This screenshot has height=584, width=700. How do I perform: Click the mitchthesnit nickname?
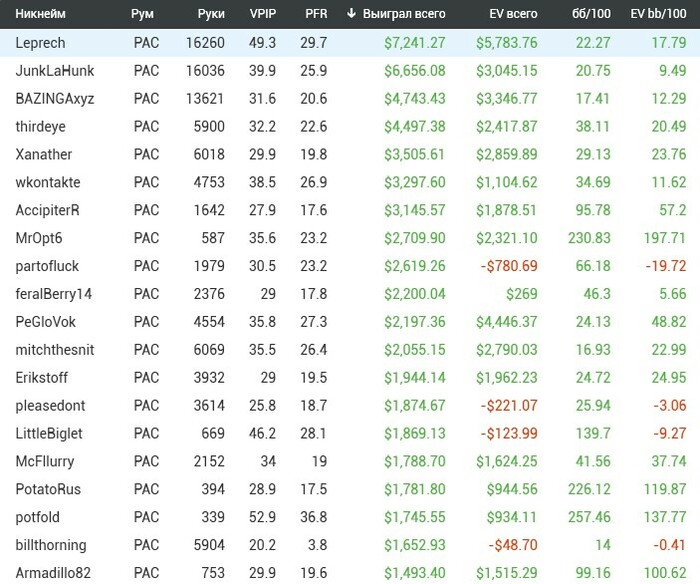point(55,350)
